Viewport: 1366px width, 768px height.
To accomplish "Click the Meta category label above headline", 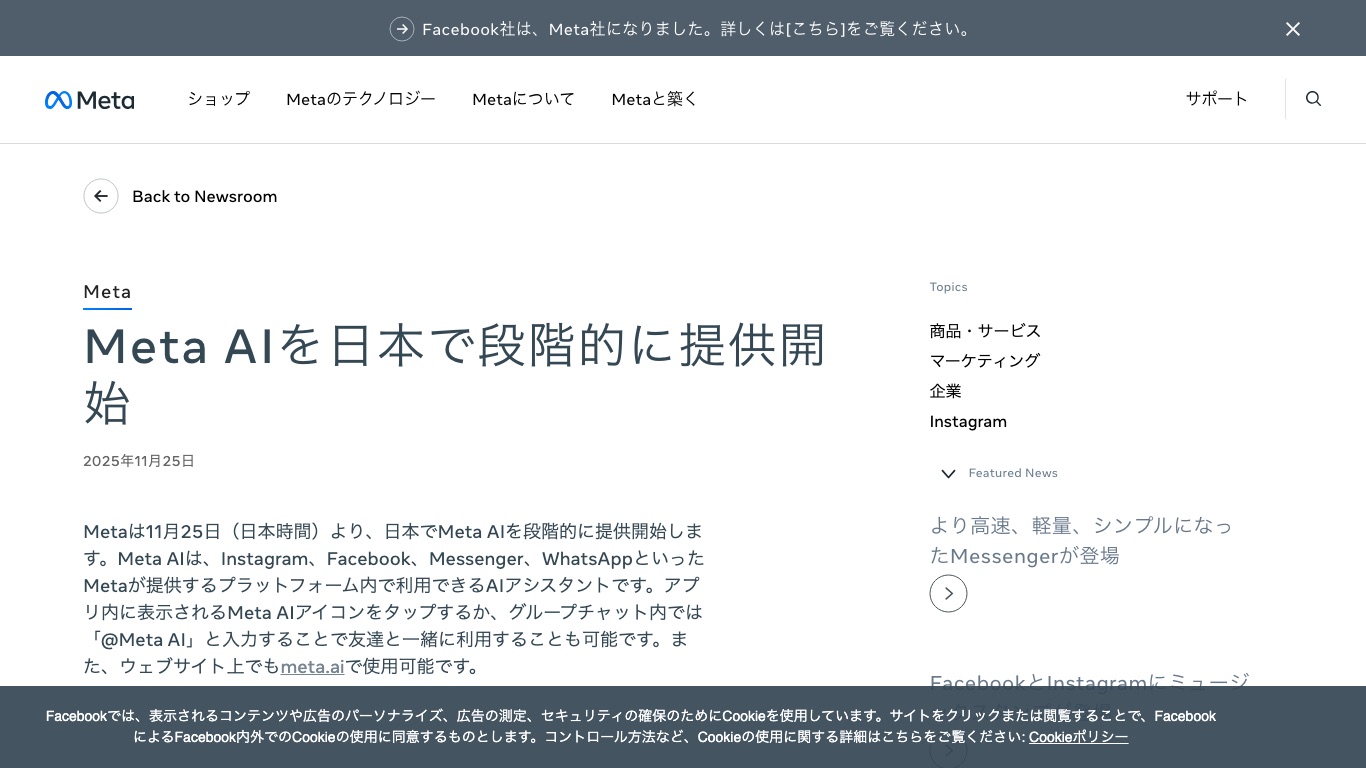I will tap(107, 292).
